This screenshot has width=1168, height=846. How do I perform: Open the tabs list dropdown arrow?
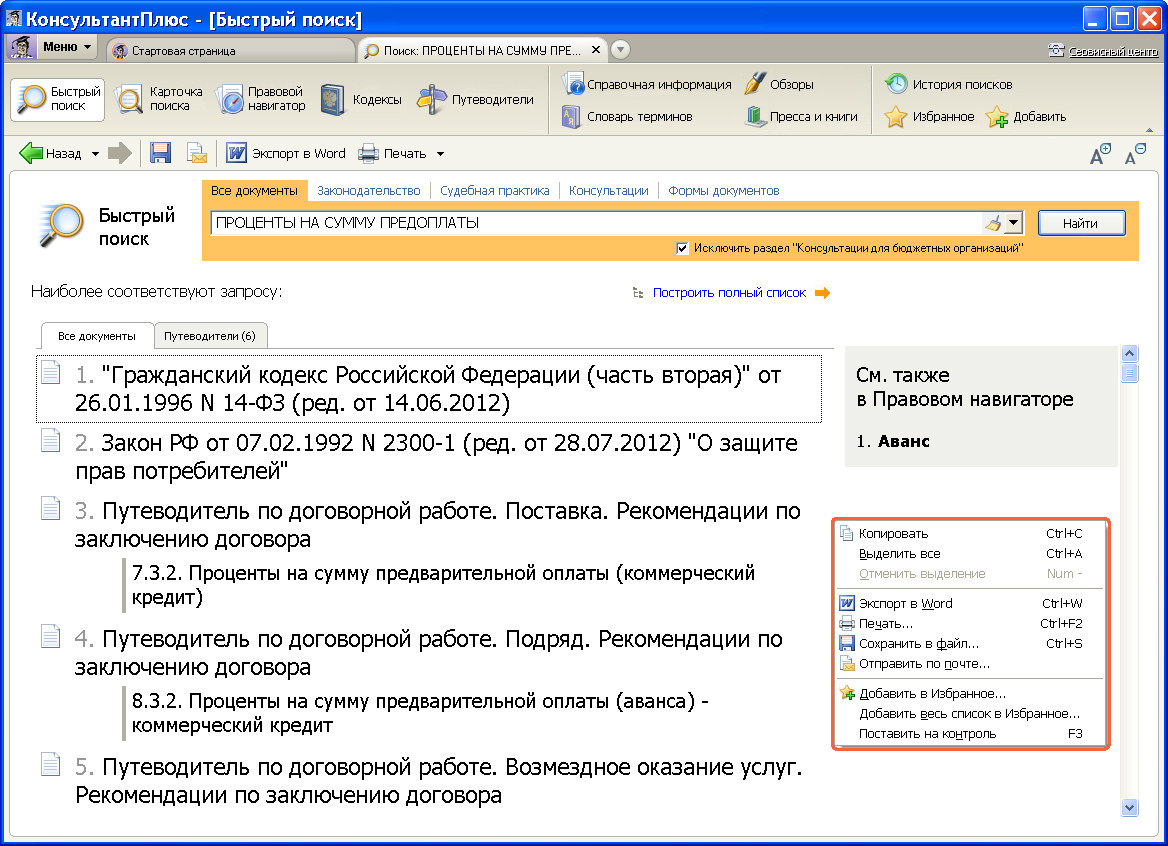tap(620, 50)
